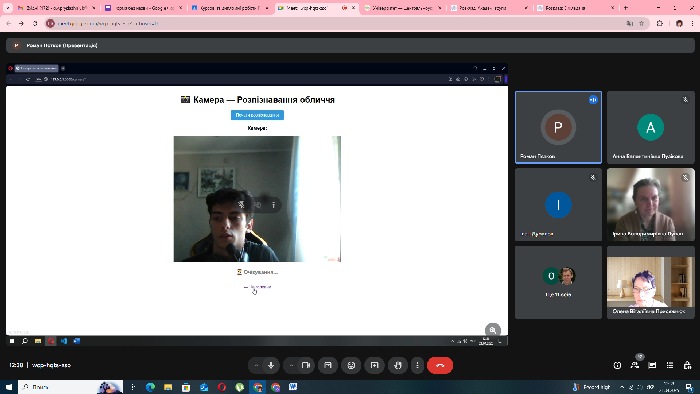
Task: Open Microsoft Word from the taskbar
Action: 293,387
